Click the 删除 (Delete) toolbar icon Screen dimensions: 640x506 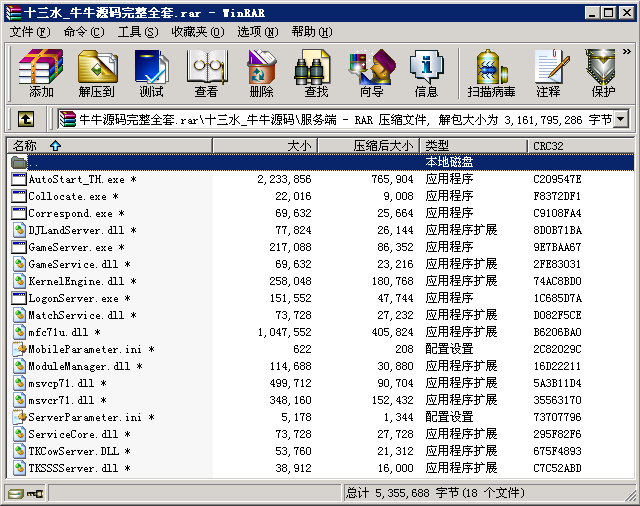point(261,73)
